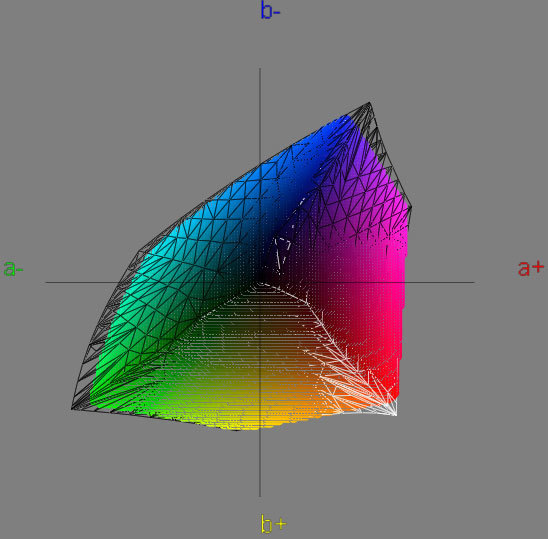The height and width of the screenshot is (539, 548).
Task: Click the right-side vertex of the black wireframe
Action: pyautogui.click(x=411, y=207)
